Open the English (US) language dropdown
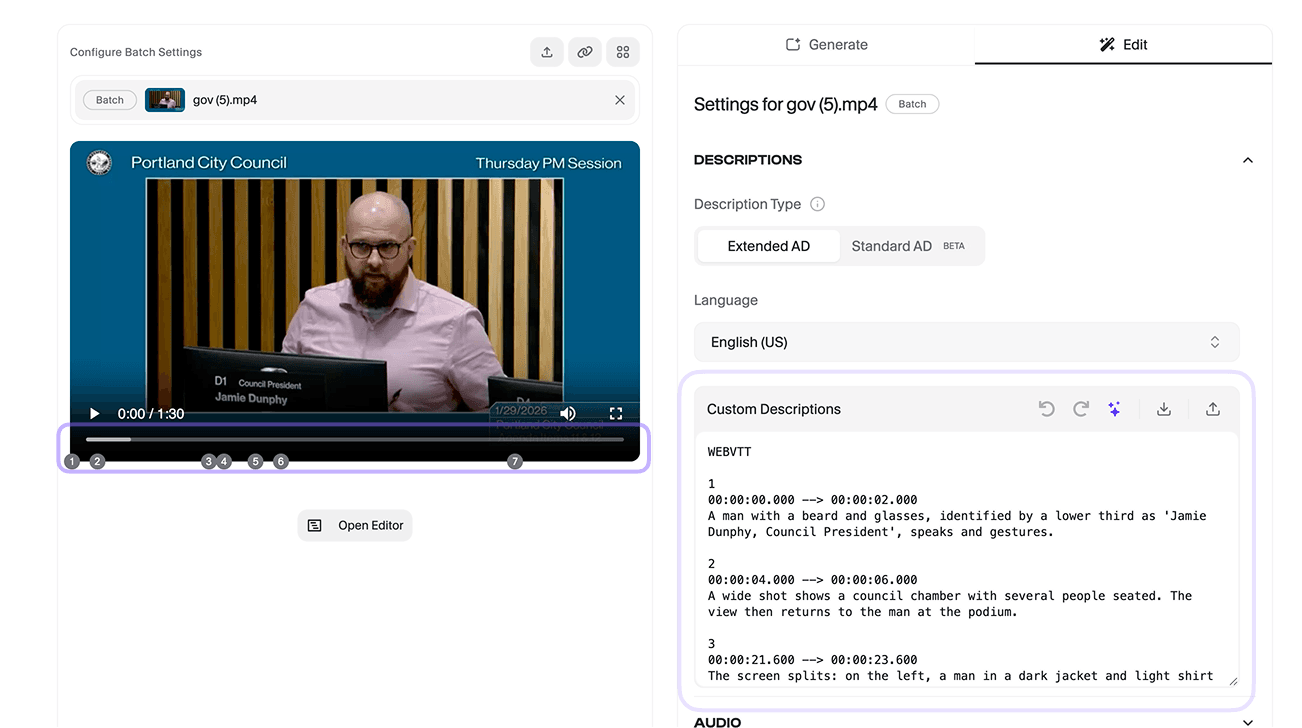Viewport: 1302px width, 728px height. click(x=966, y=342)
